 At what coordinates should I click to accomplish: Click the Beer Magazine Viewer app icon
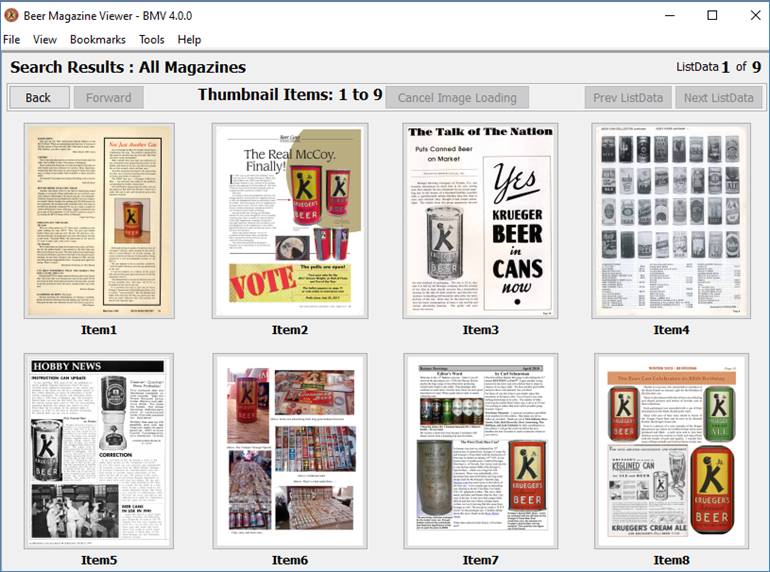coord(11,15)
